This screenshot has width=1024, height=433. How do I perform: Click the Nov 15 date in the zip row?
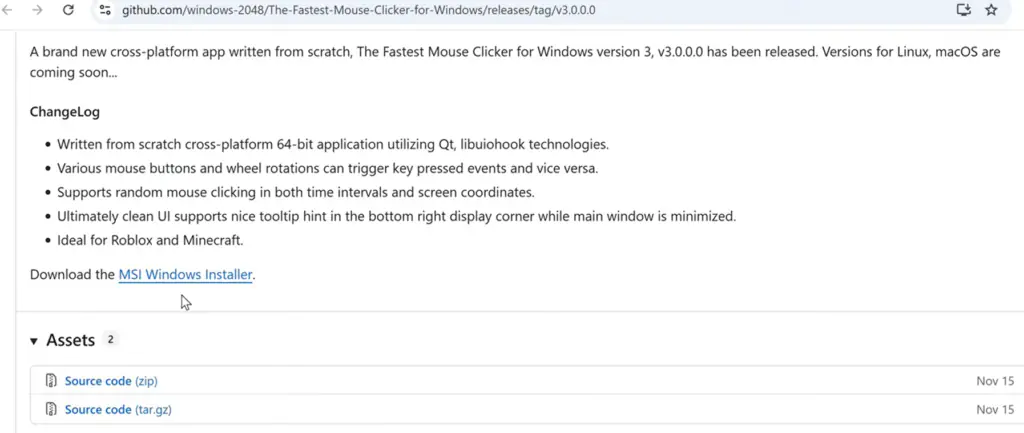click(995, 381)
